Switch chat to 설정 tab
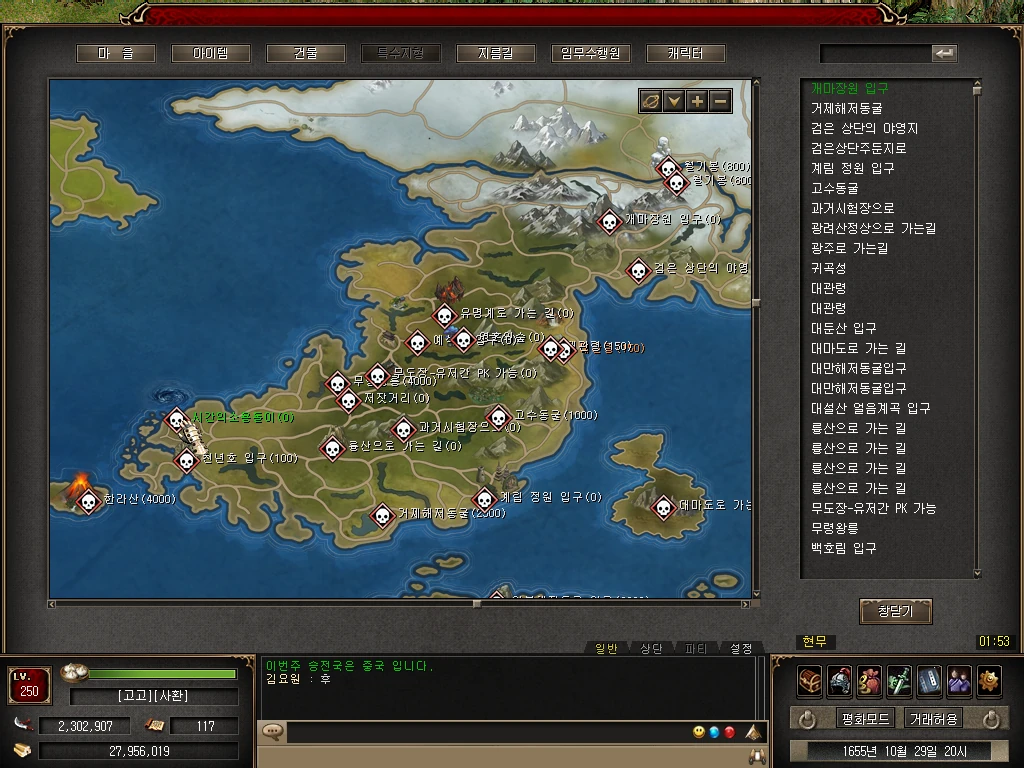 click(741, 648)
